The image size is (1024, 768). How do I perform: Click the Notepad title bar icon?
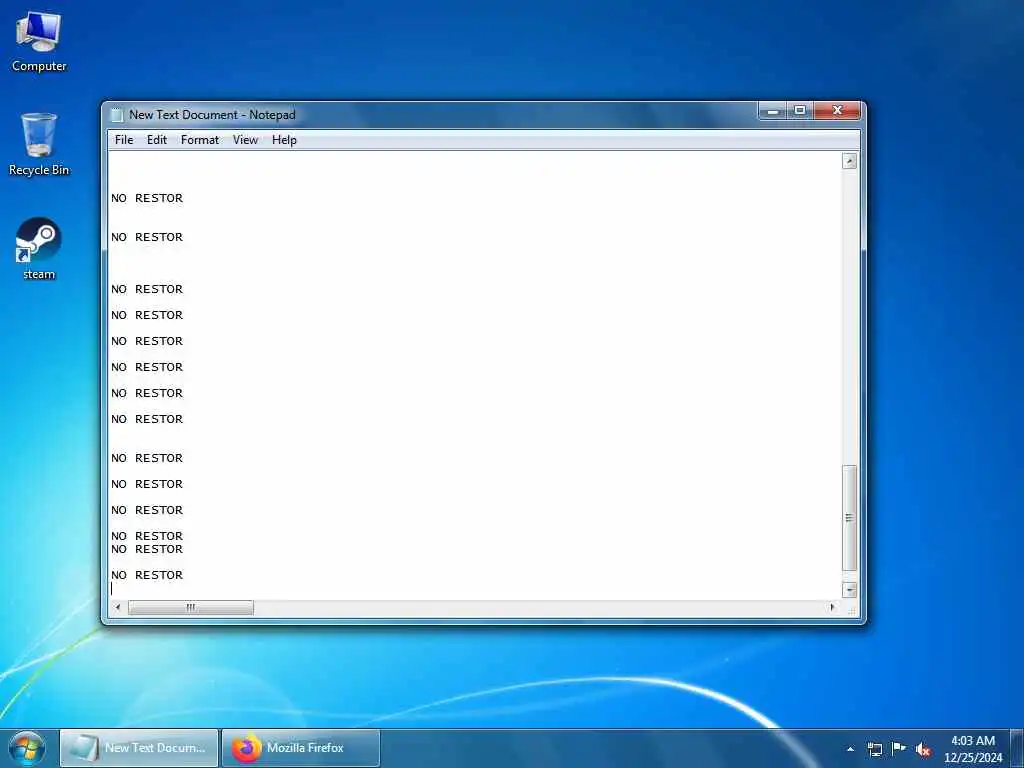click(x=117, y=115)
